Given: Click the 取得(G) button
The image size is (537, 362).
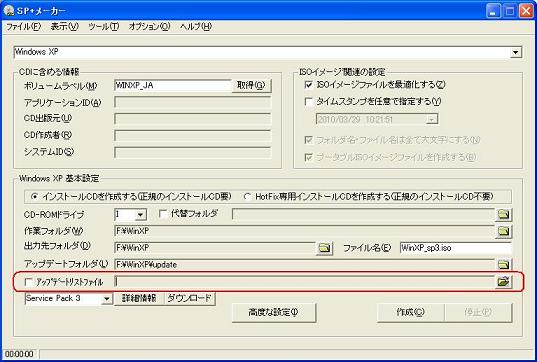Looking at the screenshot, I should pos(251,85).
